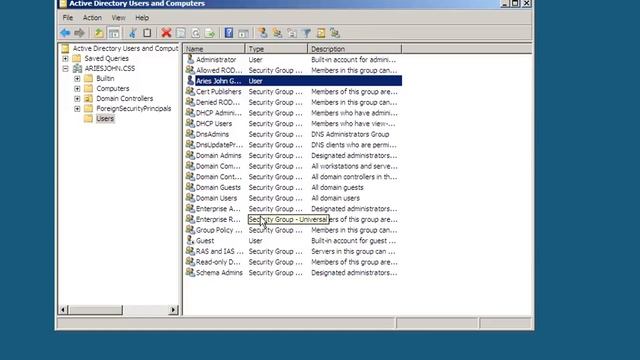The image size is (640, 360).
Task: Select Domain Controllers in the tree
Action: (124, 98)
